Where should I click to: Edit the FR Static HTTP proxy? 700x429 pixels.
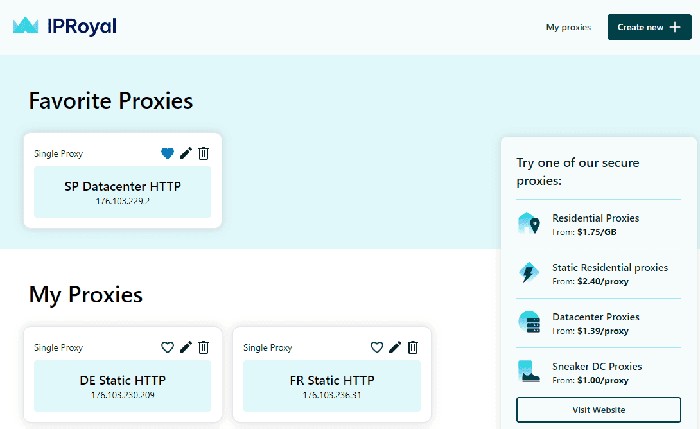(395, 348)
